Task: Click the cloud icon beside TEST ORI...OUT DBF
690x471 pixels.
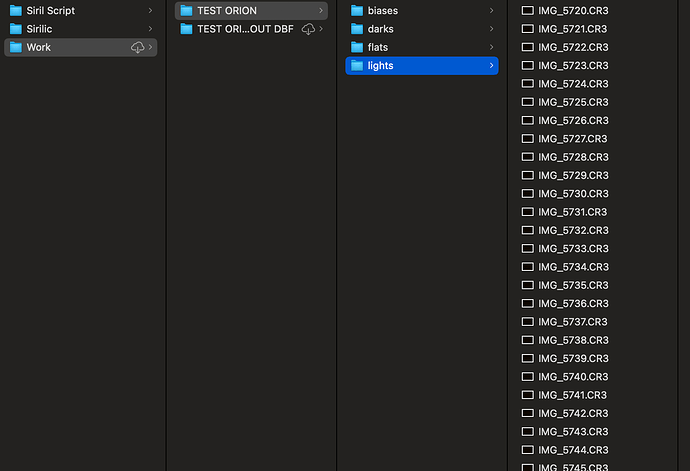Action: [308, 29]
